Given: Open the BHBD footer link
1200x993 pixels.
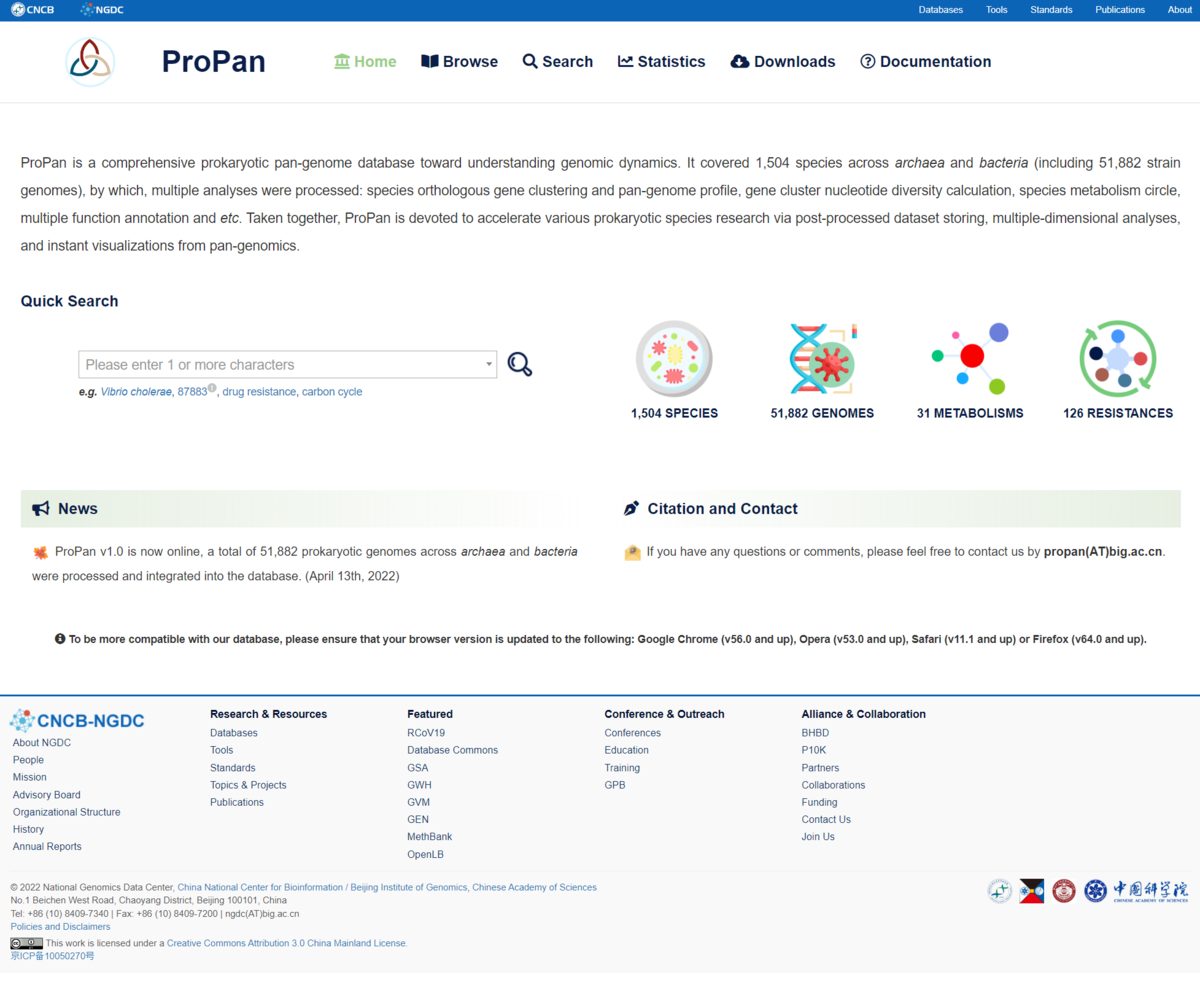Looking at the screenshot, I should tap(815, 733).
